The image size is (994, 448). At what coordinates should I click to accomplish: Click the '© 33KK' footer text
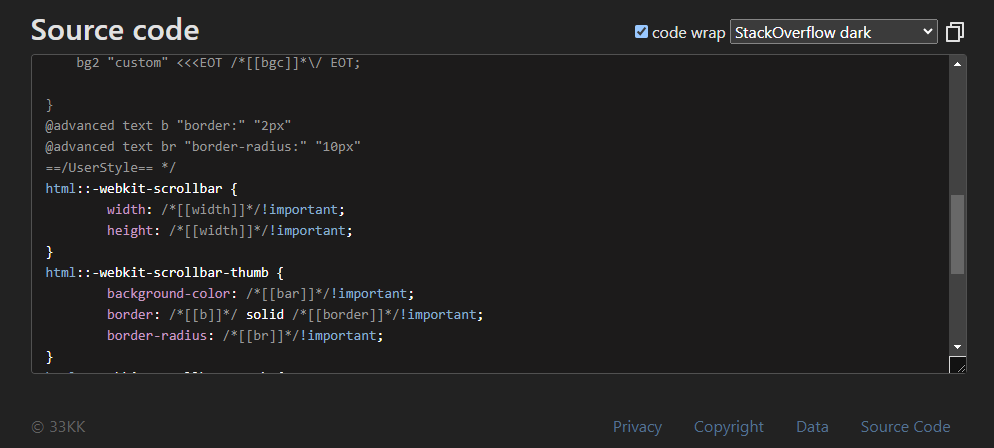[x=58, y=426]
